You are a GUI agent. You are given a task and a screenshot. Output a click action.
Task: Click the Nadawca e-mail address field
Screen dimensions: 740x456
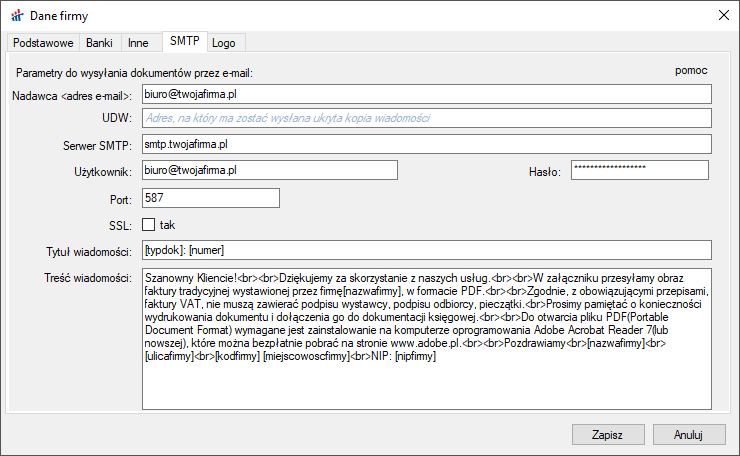(425, 94)
